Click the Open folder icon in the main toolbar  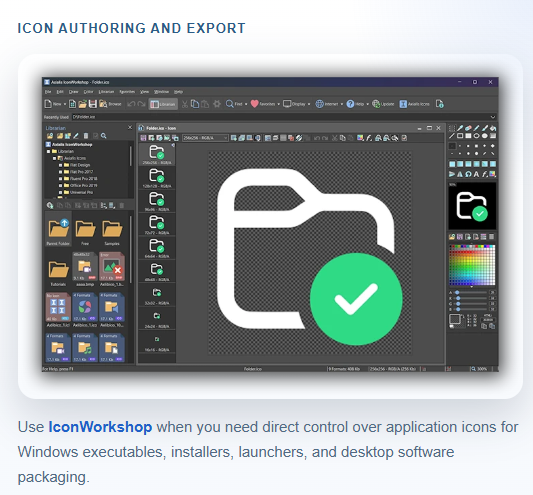[82, 104]
